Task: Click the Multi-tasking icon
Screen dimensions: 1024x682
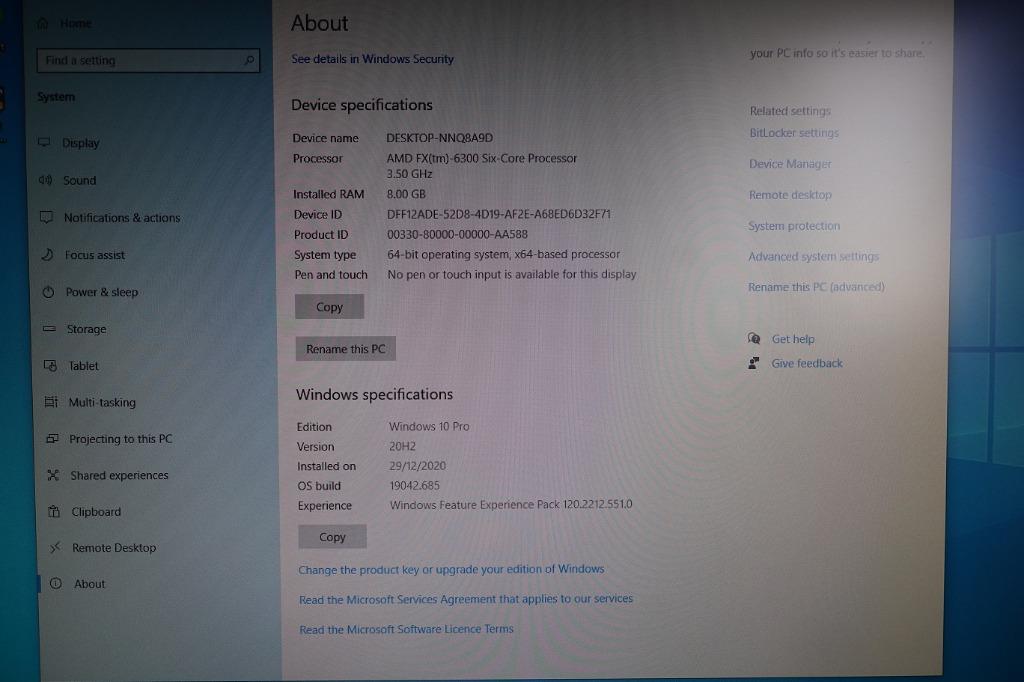Action: pos(51,402)
